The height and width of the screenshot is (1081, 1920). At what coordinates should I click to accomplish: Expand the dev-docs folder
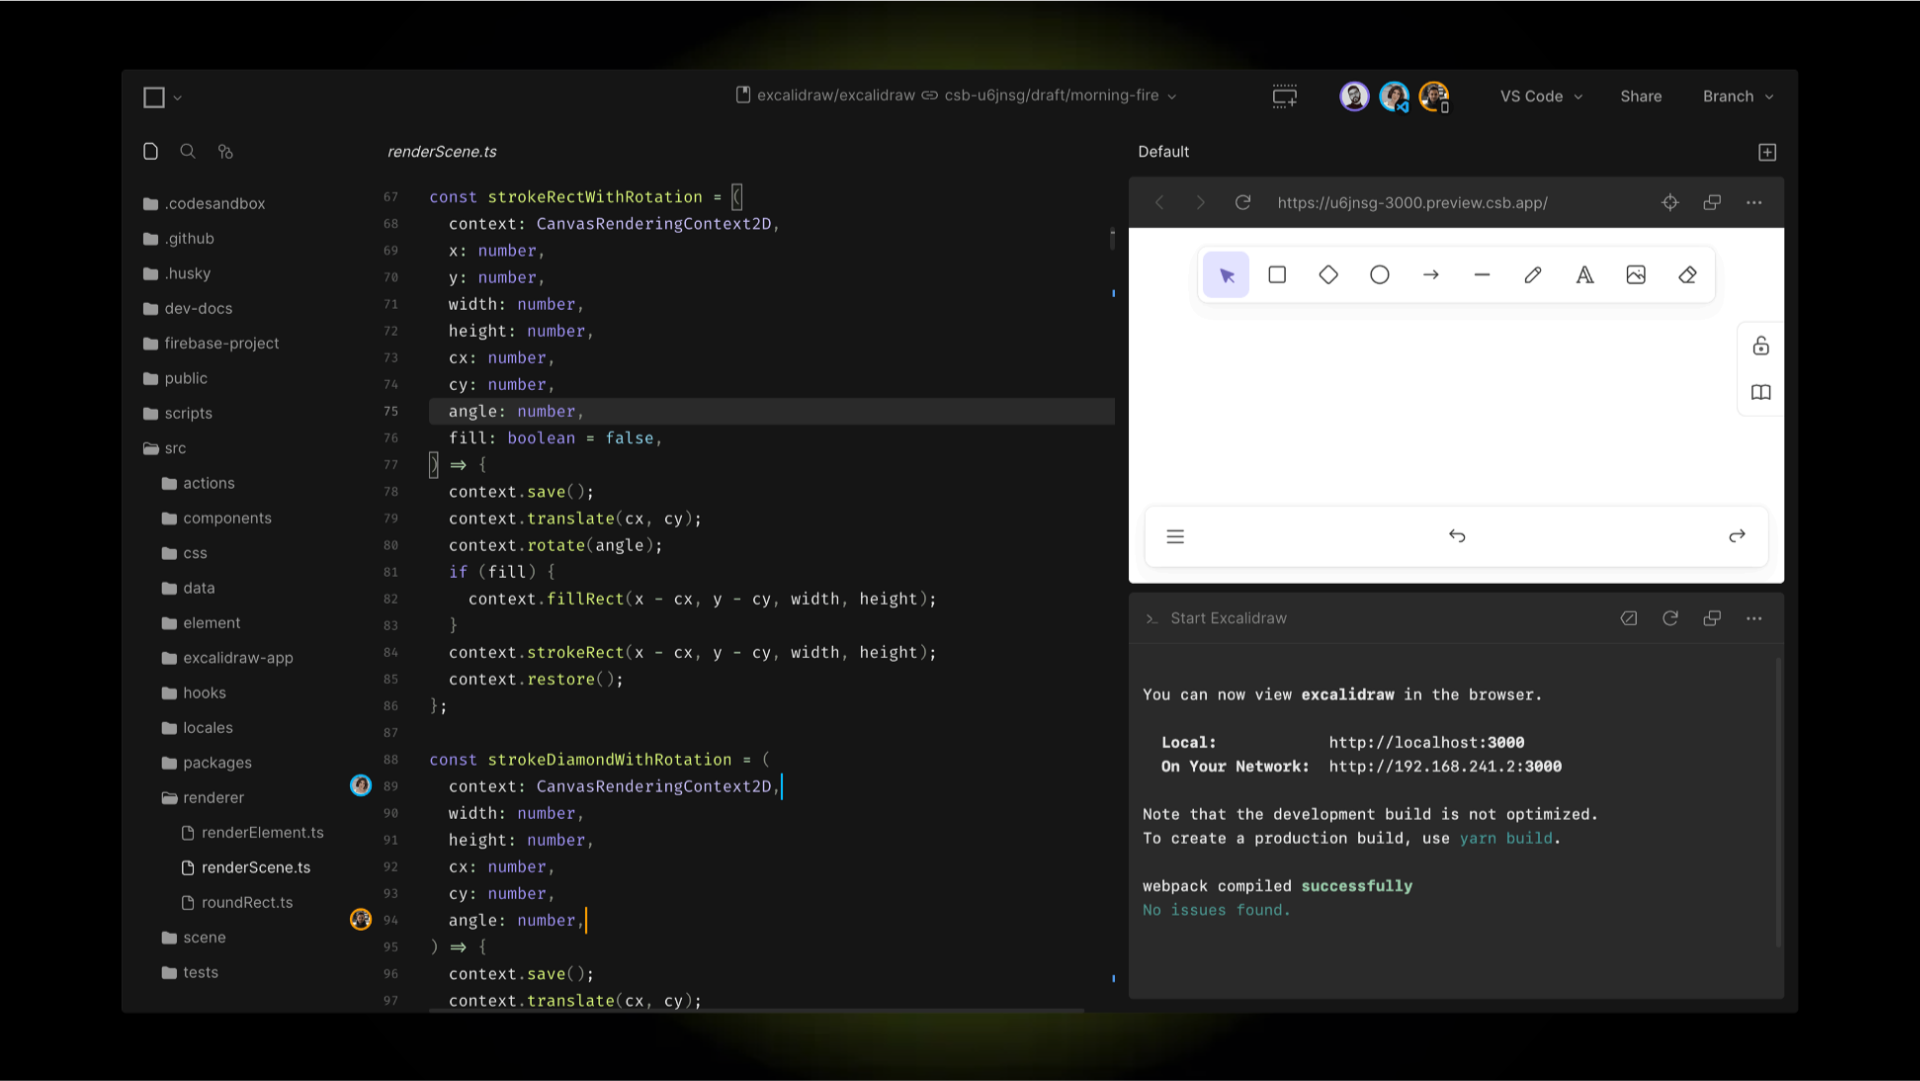pos(189,308)
